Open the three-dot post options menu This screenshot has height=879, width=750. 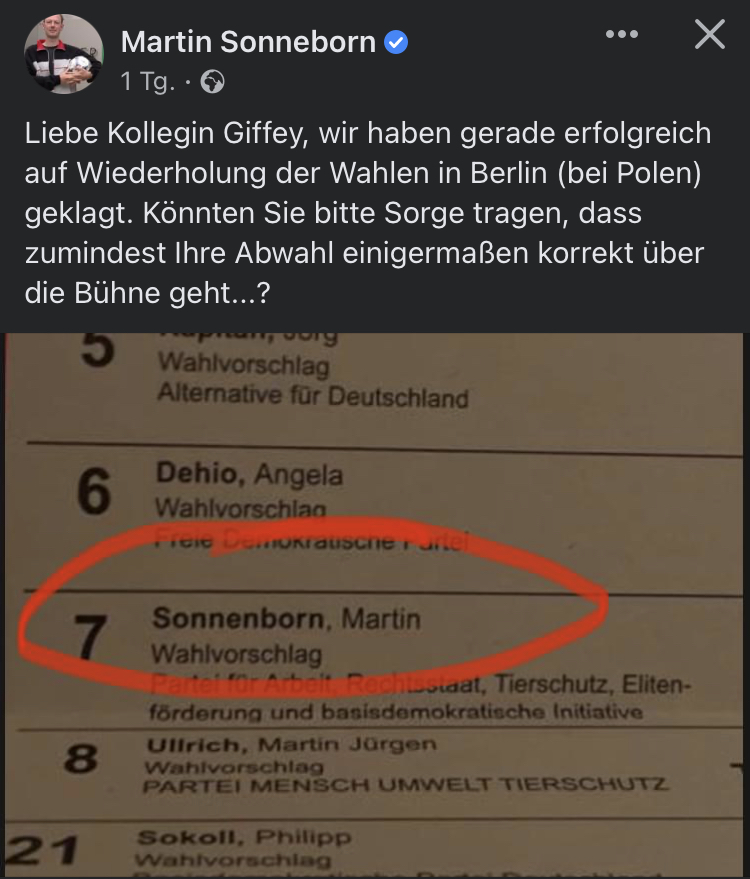[621, 35]
